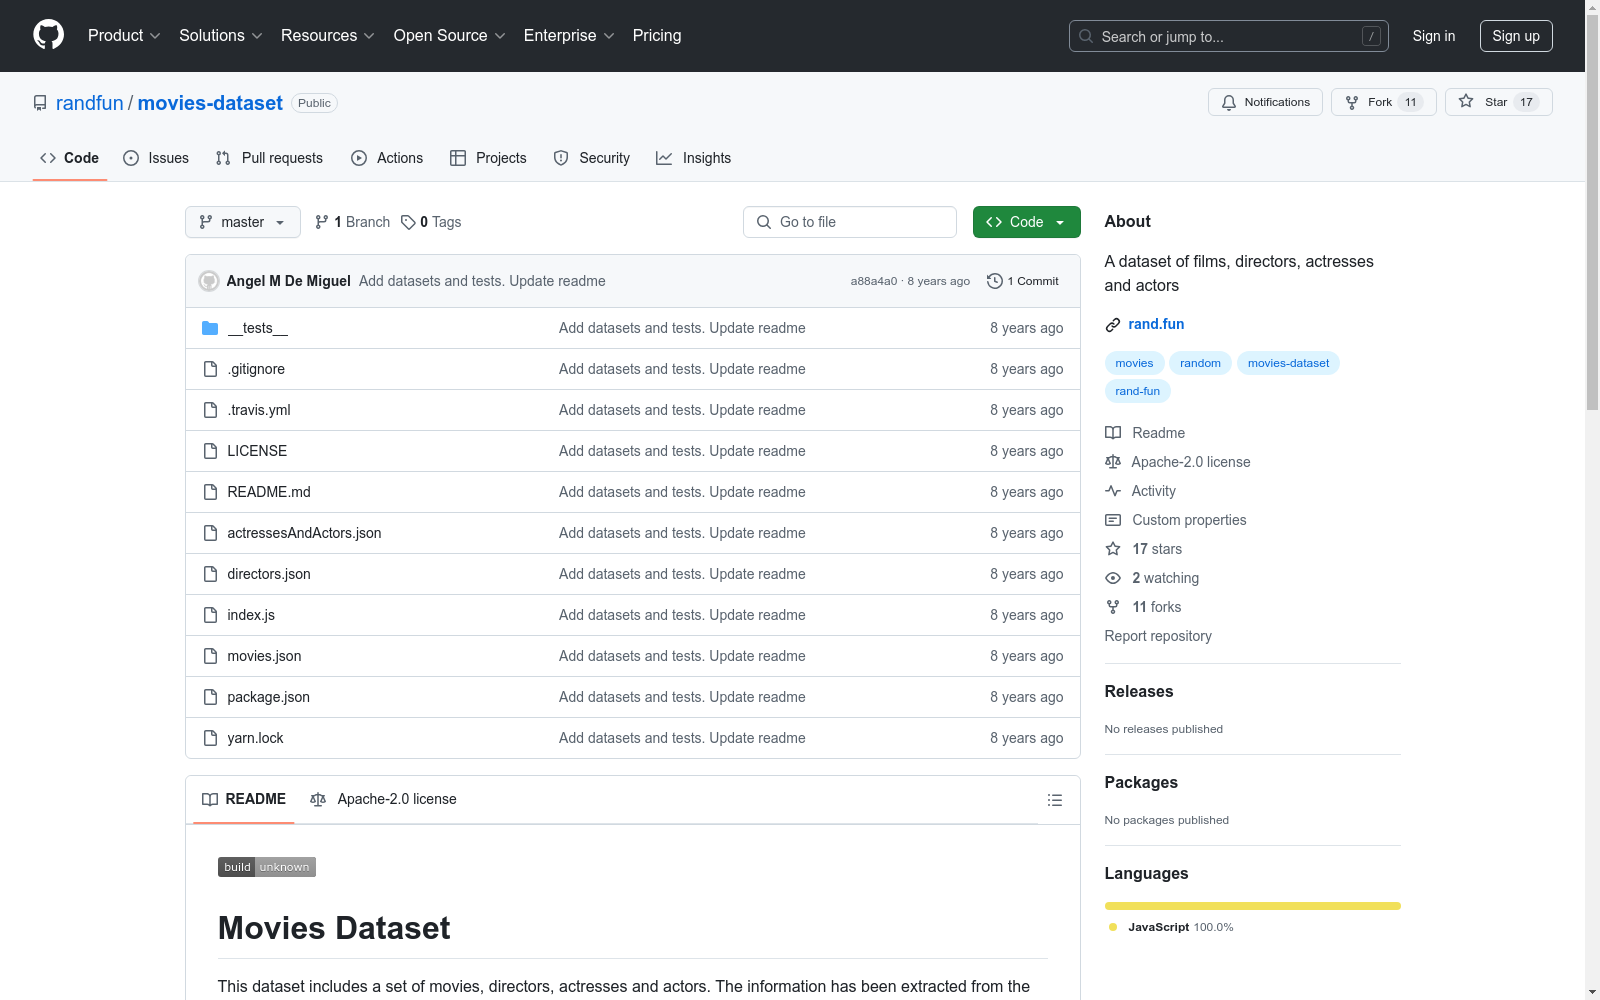Open actressesAndActors.json file
Image resolution: width=1600 pixels, height=1000 pixels.
pos(304,533)
